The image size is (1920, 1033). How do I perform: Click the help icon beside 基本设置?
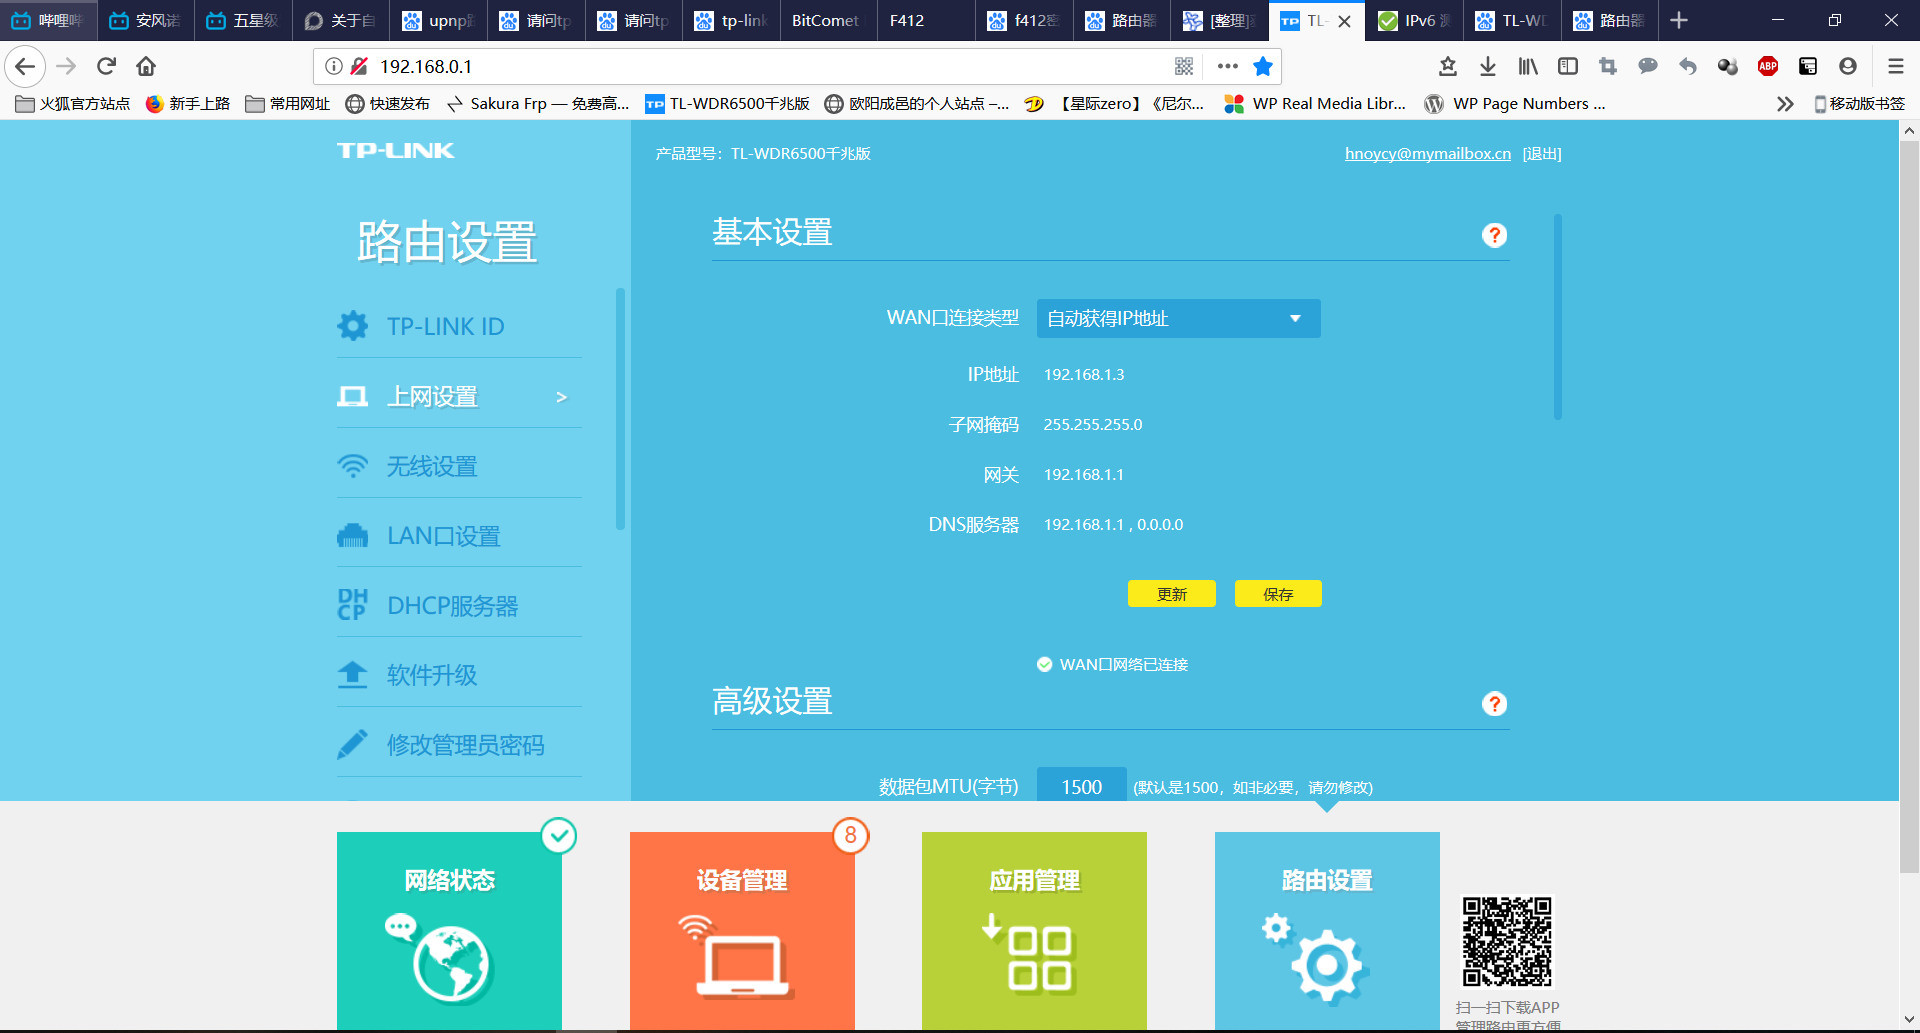coord(1494,235)
